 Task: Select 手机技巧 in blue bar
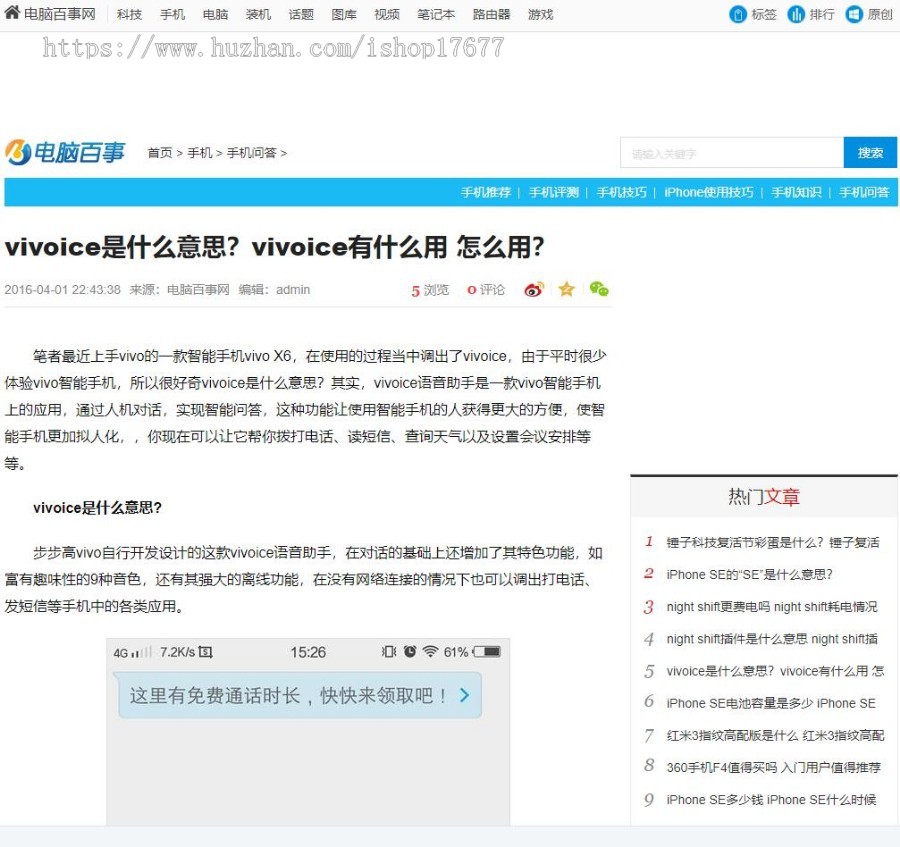point(622,192)
